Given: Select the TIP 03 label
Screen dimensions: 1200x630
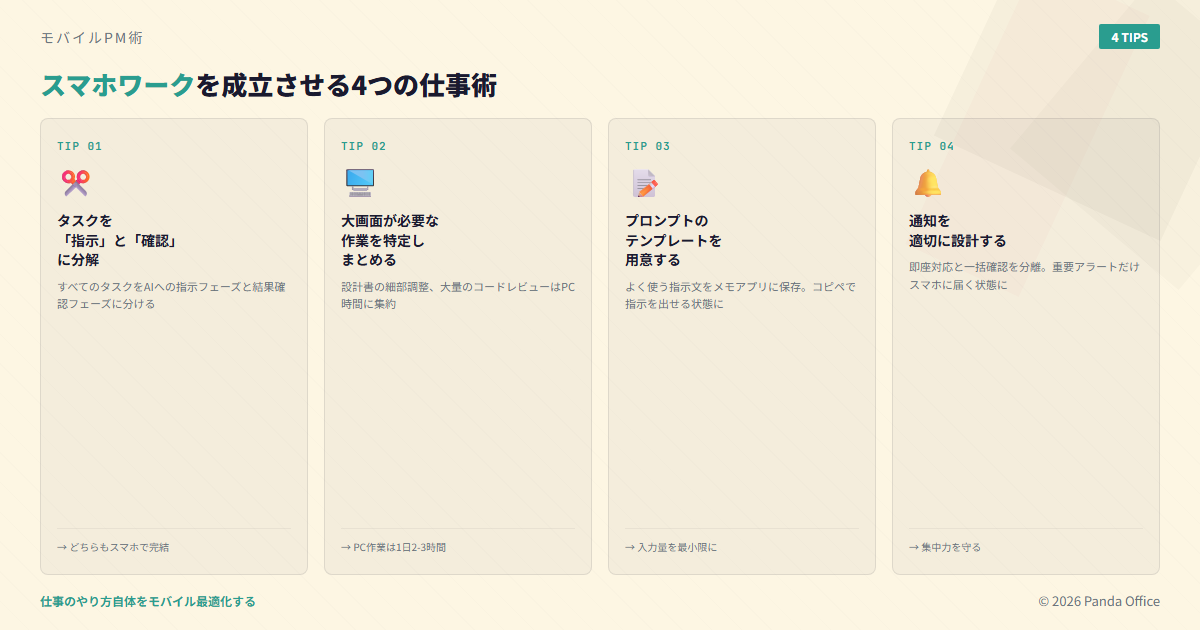Looking at the screenshot, I should coord(647,146).
